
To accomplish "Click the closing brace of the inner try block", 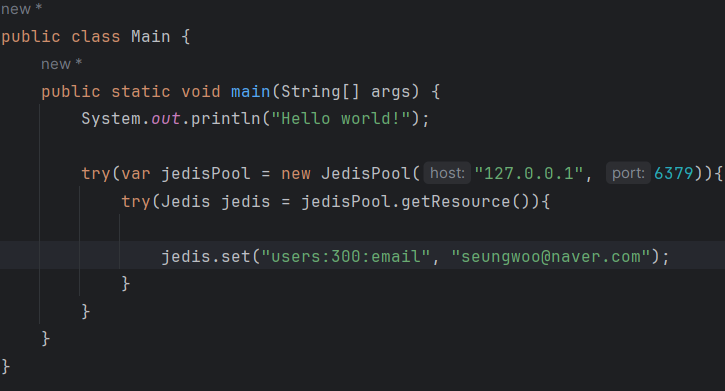I will (126, 284).
